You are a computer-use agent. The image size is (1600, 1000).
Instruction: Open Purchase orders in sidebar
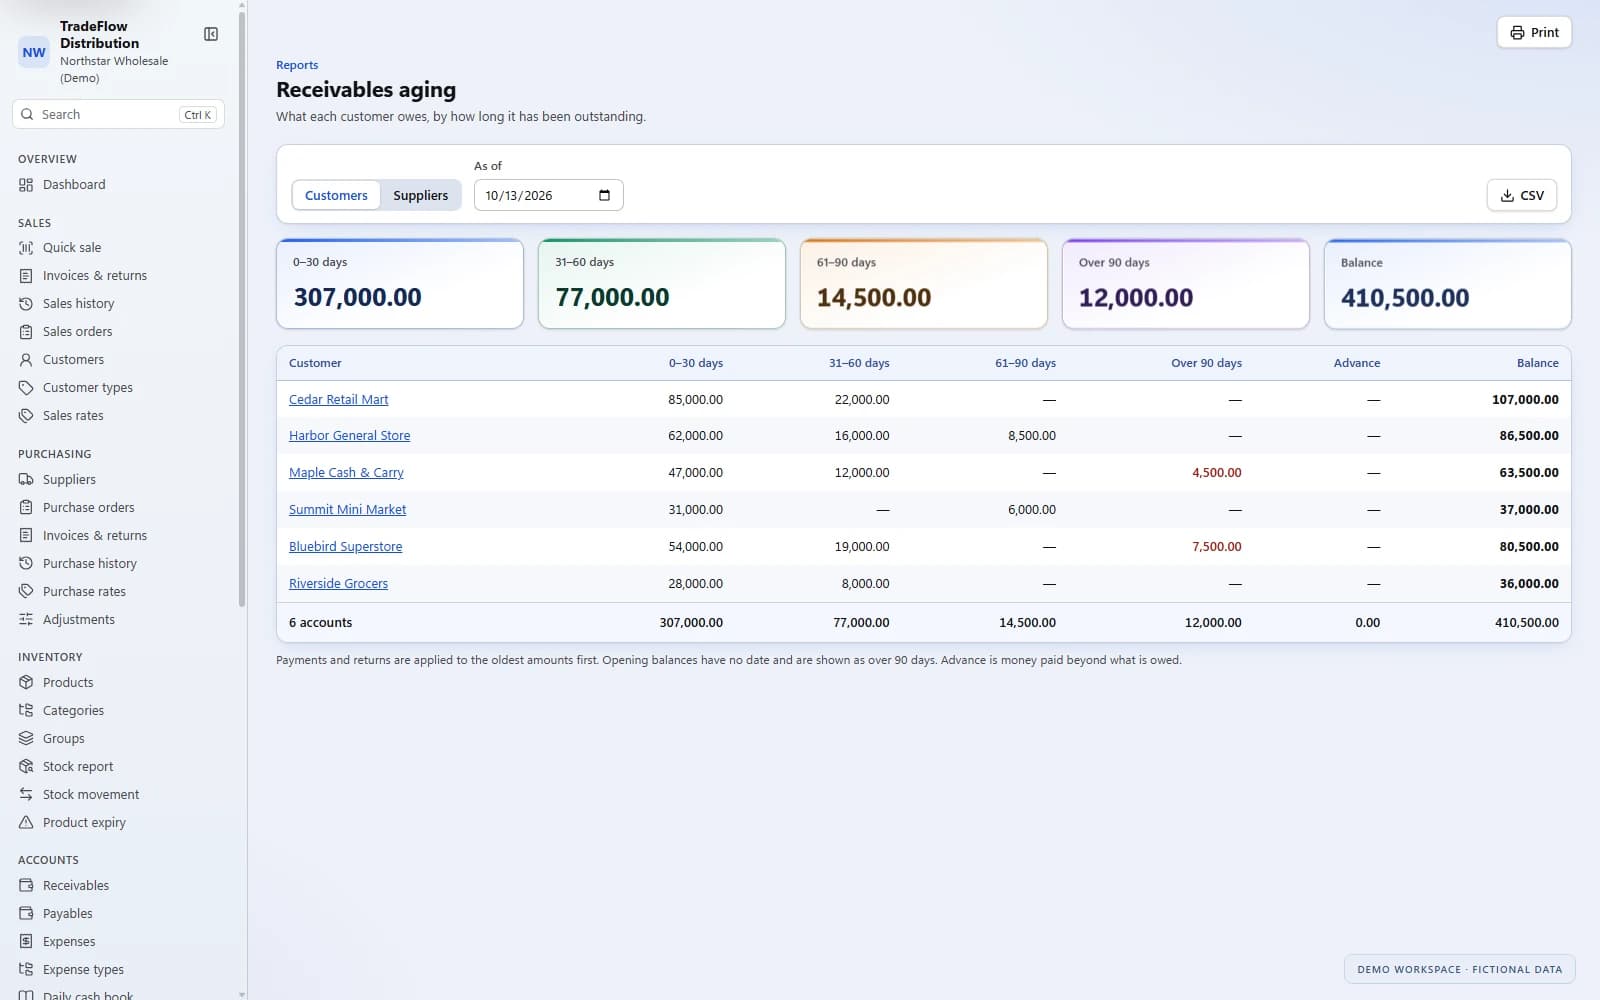click(88, 508)
